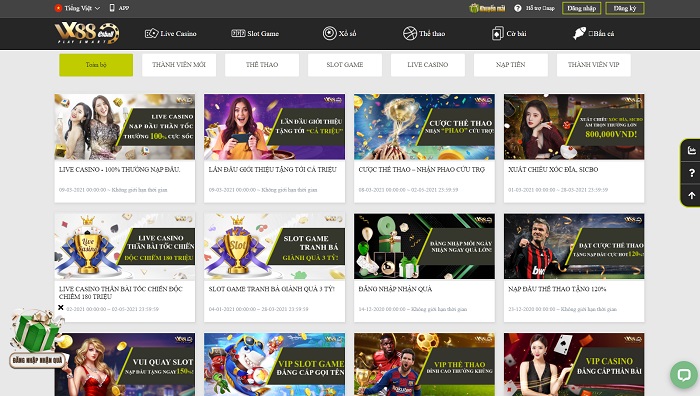
Task: Switch to the THÀNH VIÊN VIP tab
Action: point(593,65)
